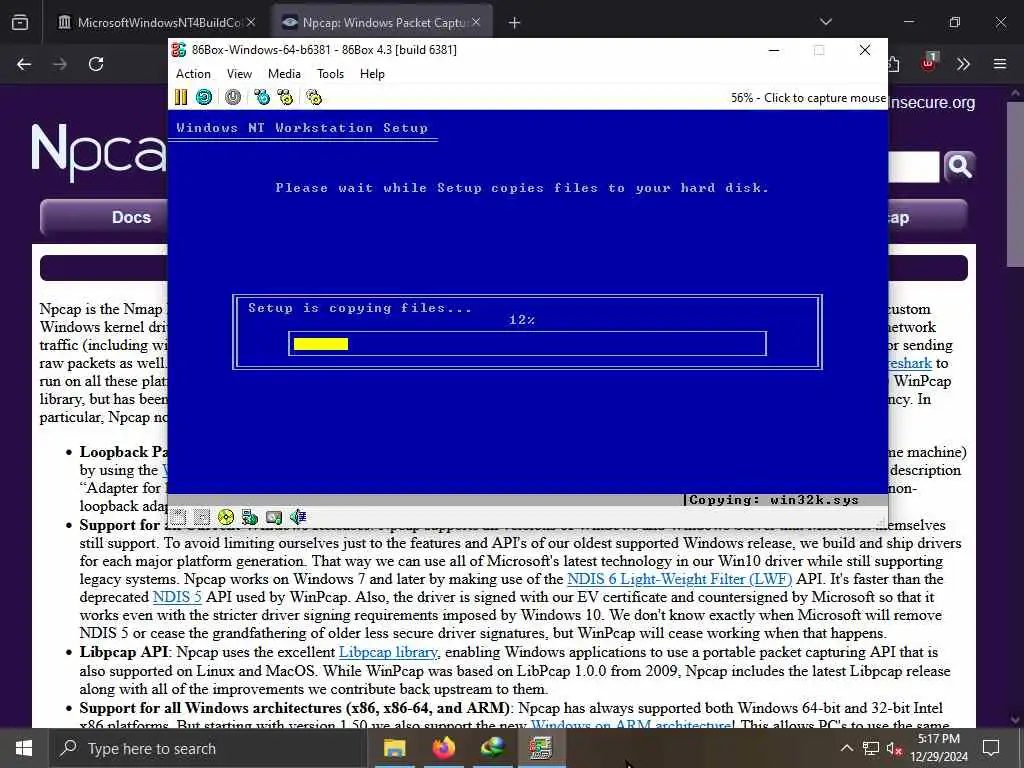Screen dimensions: 1024x768
Task: Send Ctrl+Alt+Esc using yellow keys icon
Action: click(285, 97)
